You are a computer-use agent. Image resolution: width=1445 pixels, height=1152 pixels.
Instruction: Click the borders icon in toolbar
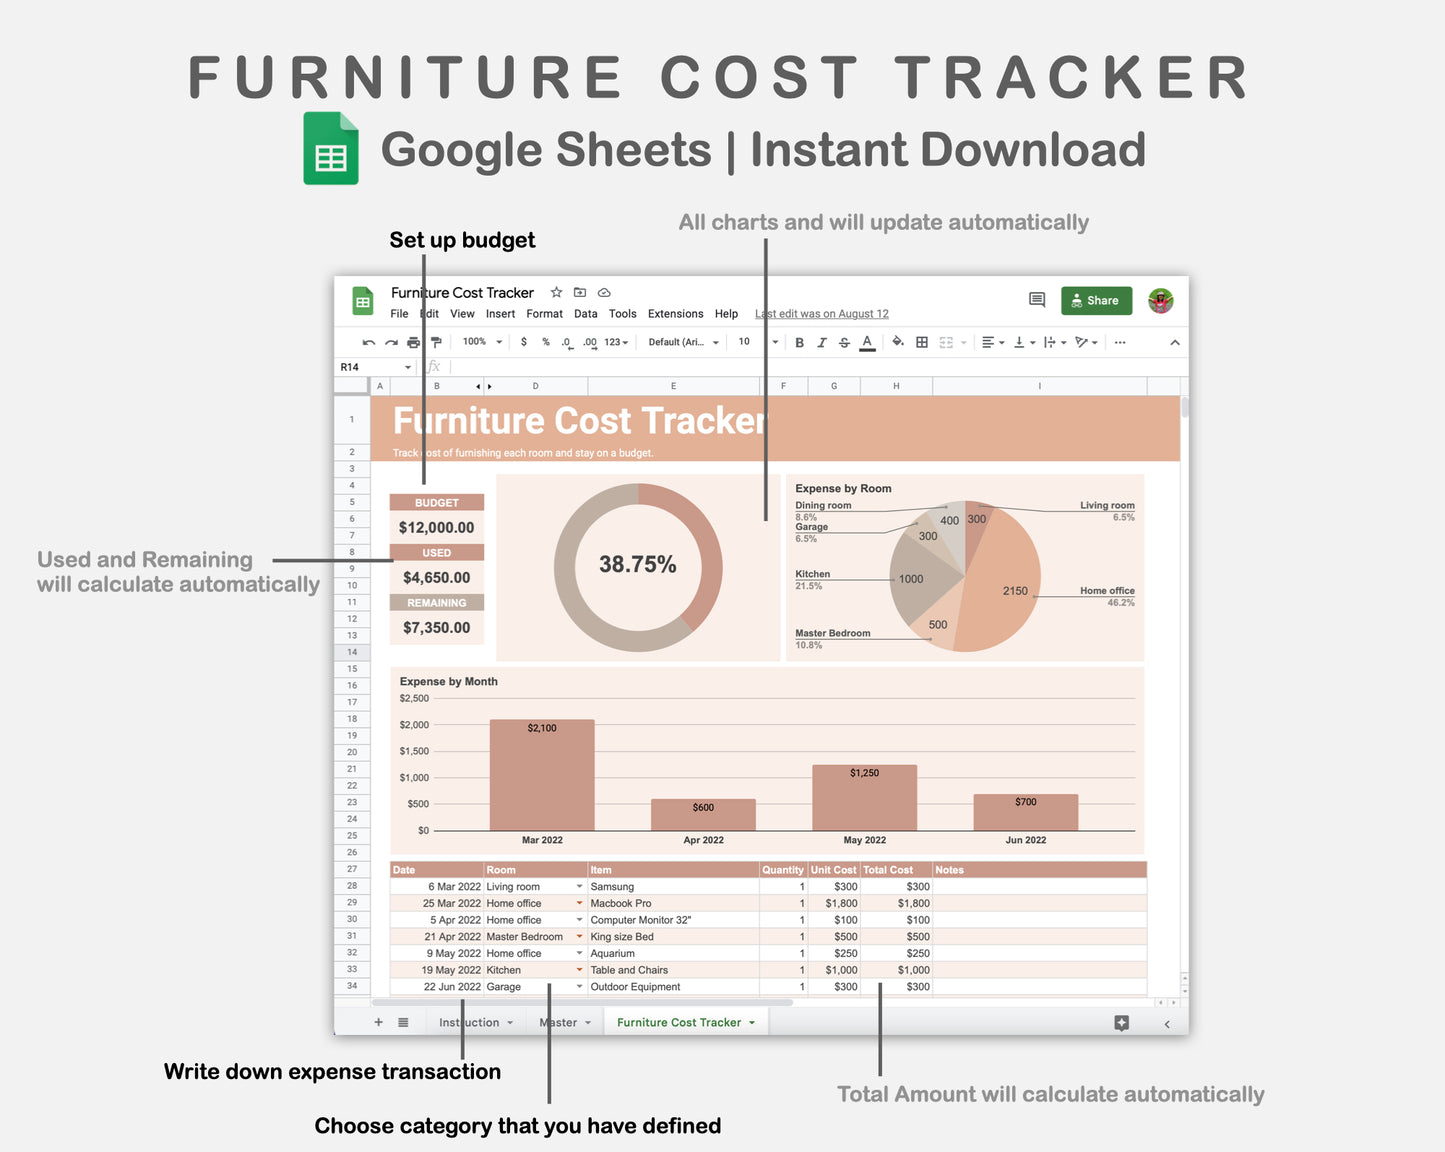point(922,343)
